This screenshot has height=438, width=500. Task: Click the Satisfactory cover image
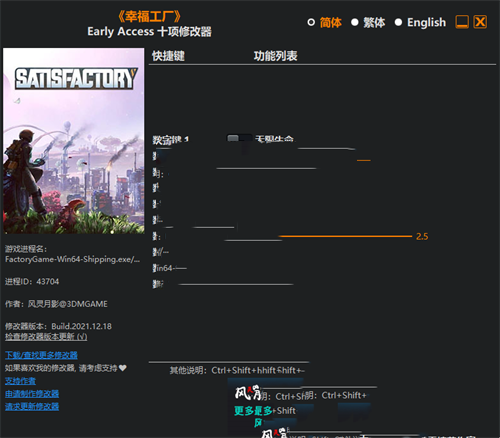74,141
